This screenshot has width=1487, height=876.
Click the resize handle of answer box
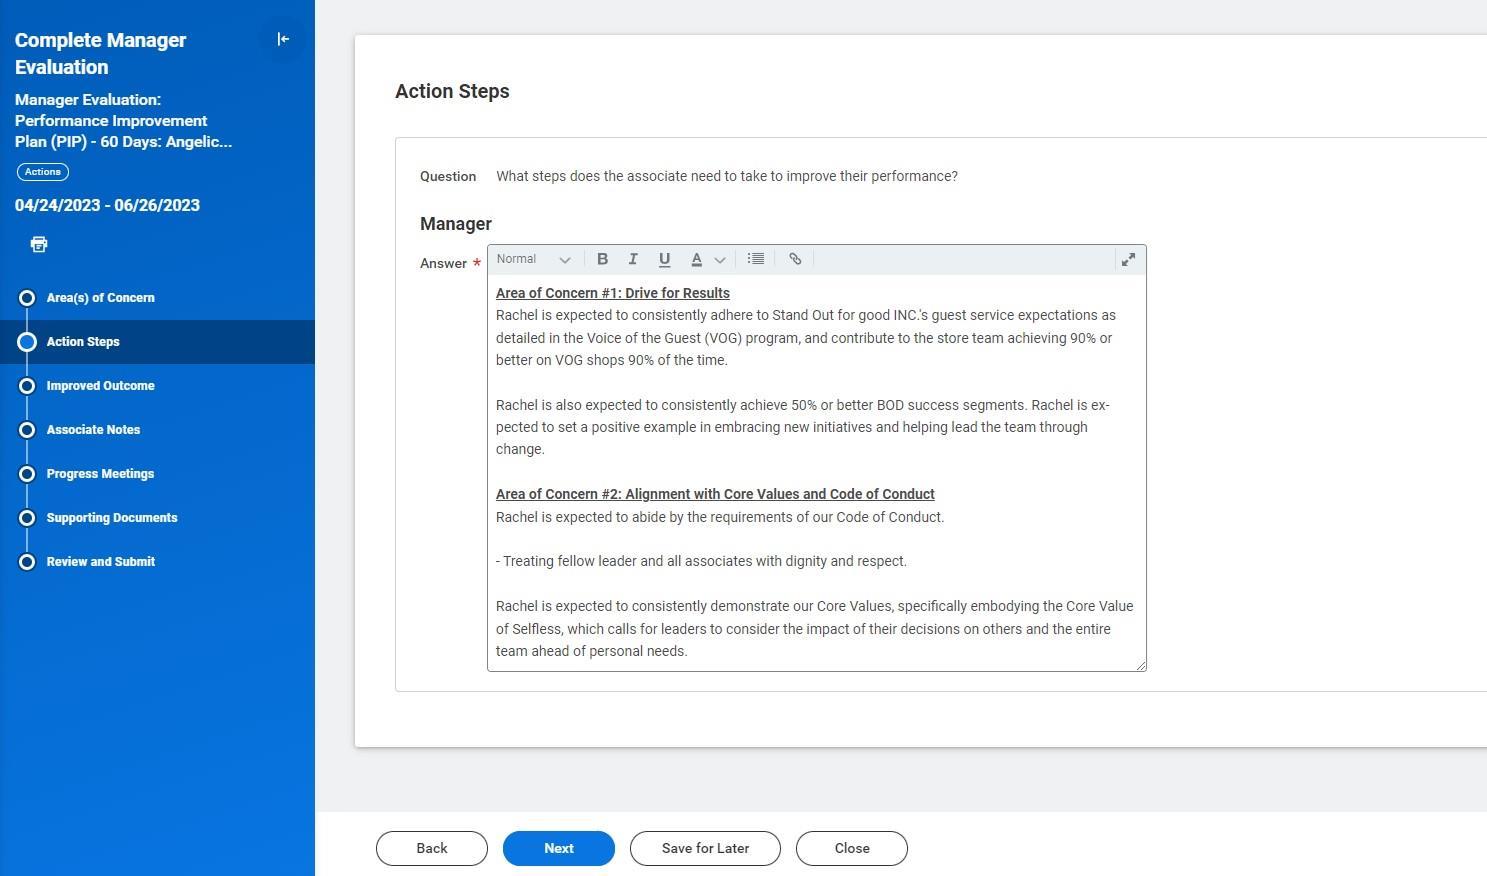coord(1140,664)
